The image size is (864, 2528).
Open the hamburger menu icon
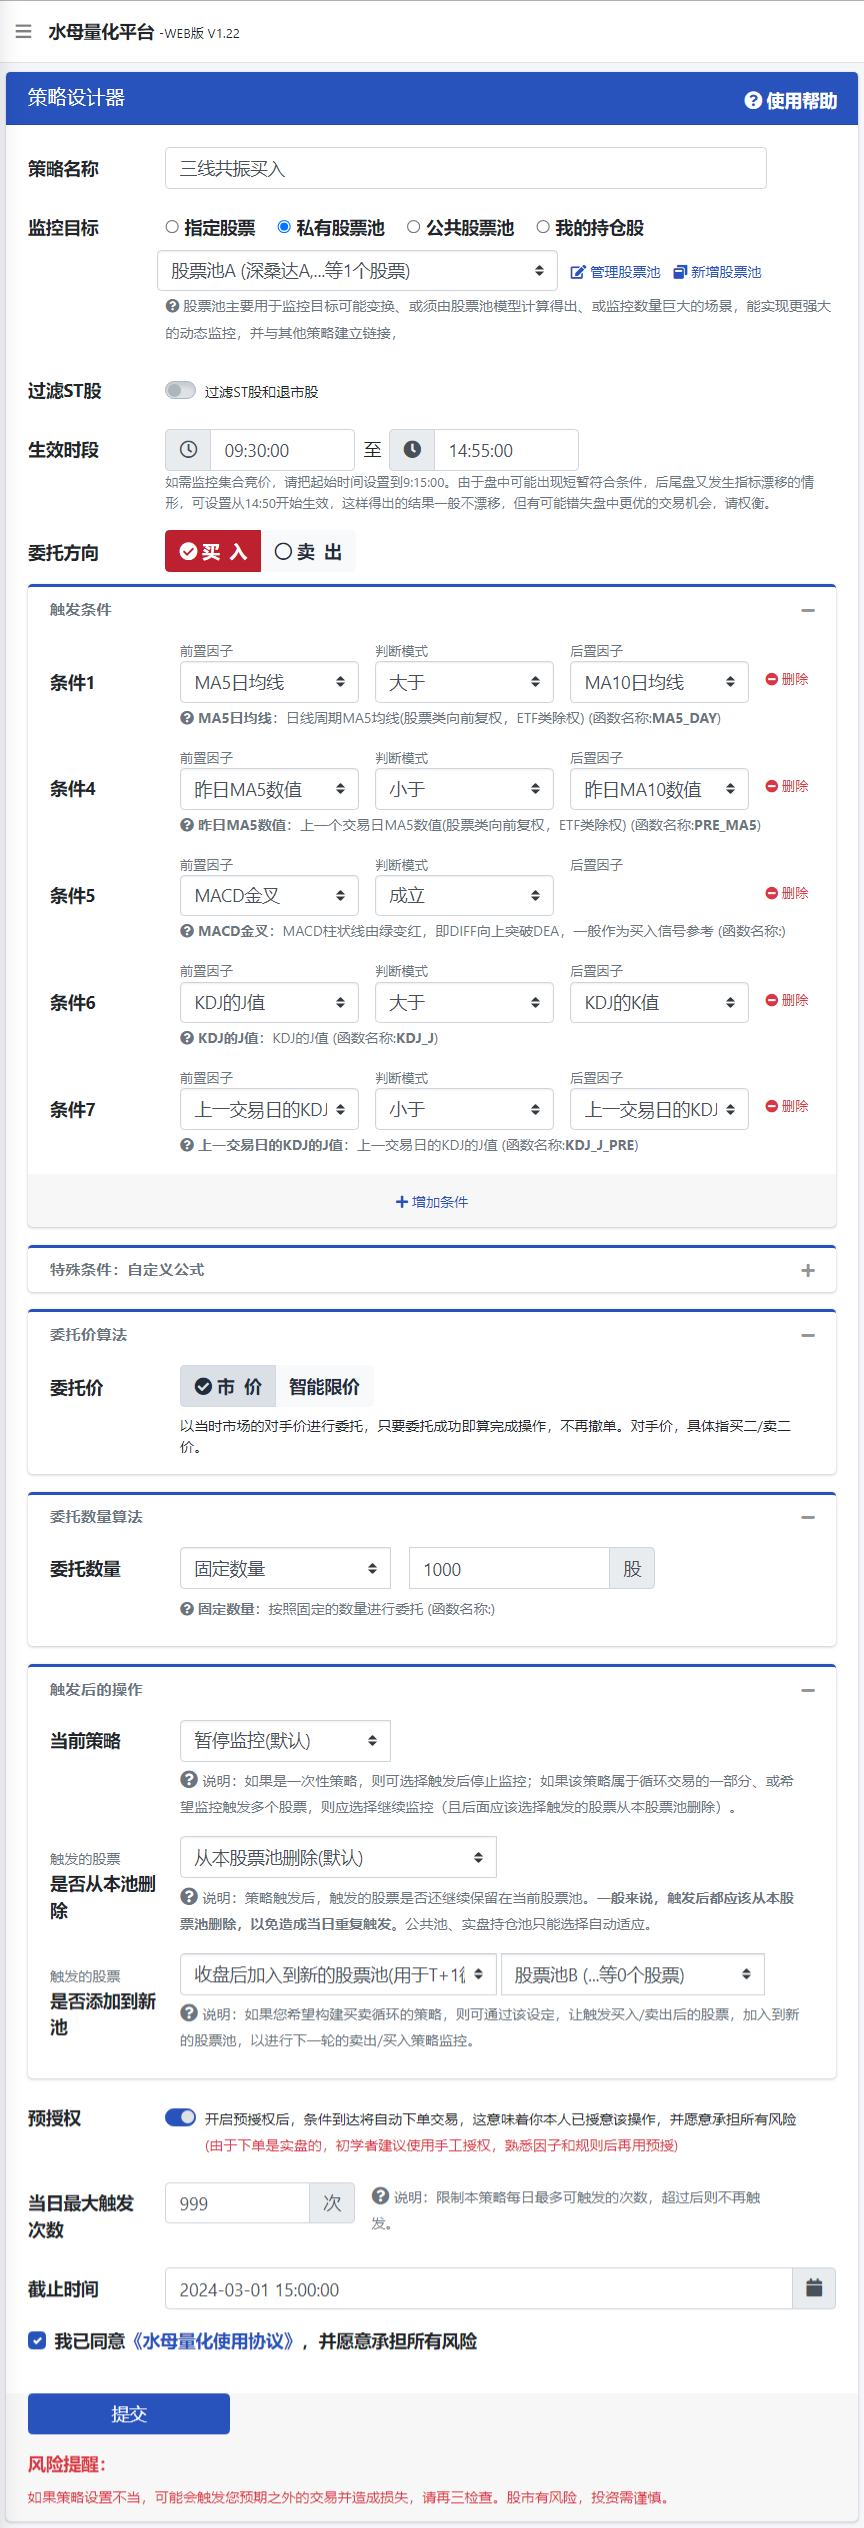pos(24,32)
